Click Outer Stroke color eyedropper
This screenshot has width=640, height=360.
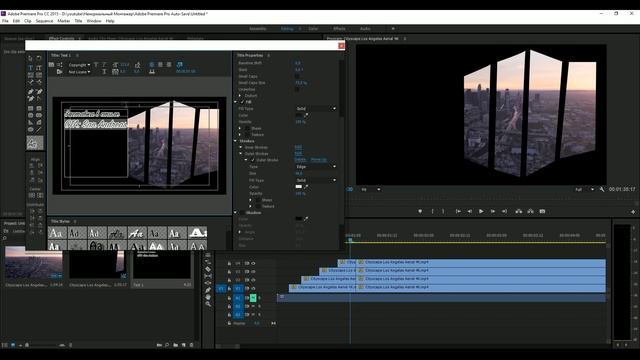[306, 187]
